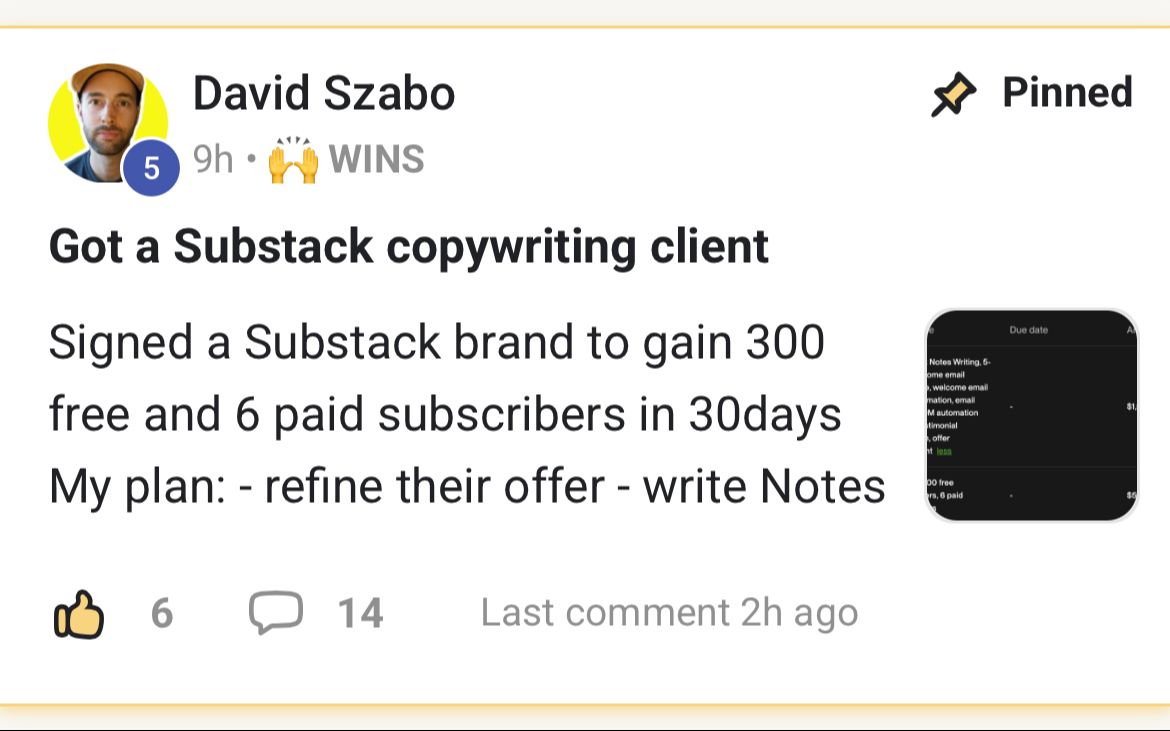Click Due date header in thumbnail image
This screenshot has width=1170, height=731.
1029,330
